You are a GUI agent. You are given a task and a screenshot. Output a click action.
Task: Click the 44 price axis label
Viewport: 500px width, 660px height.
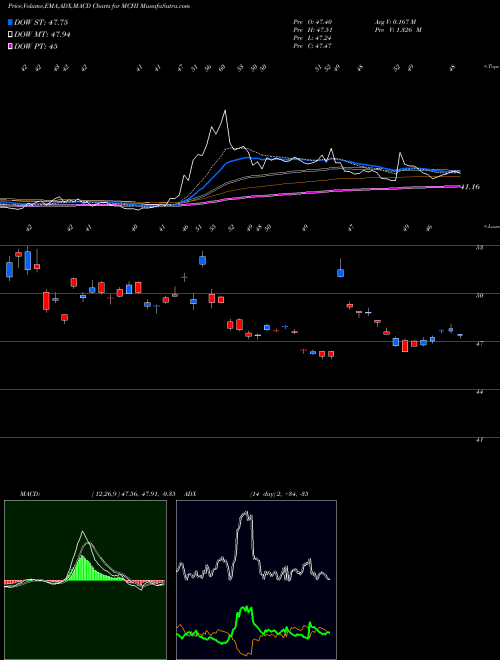pos(479,392)
